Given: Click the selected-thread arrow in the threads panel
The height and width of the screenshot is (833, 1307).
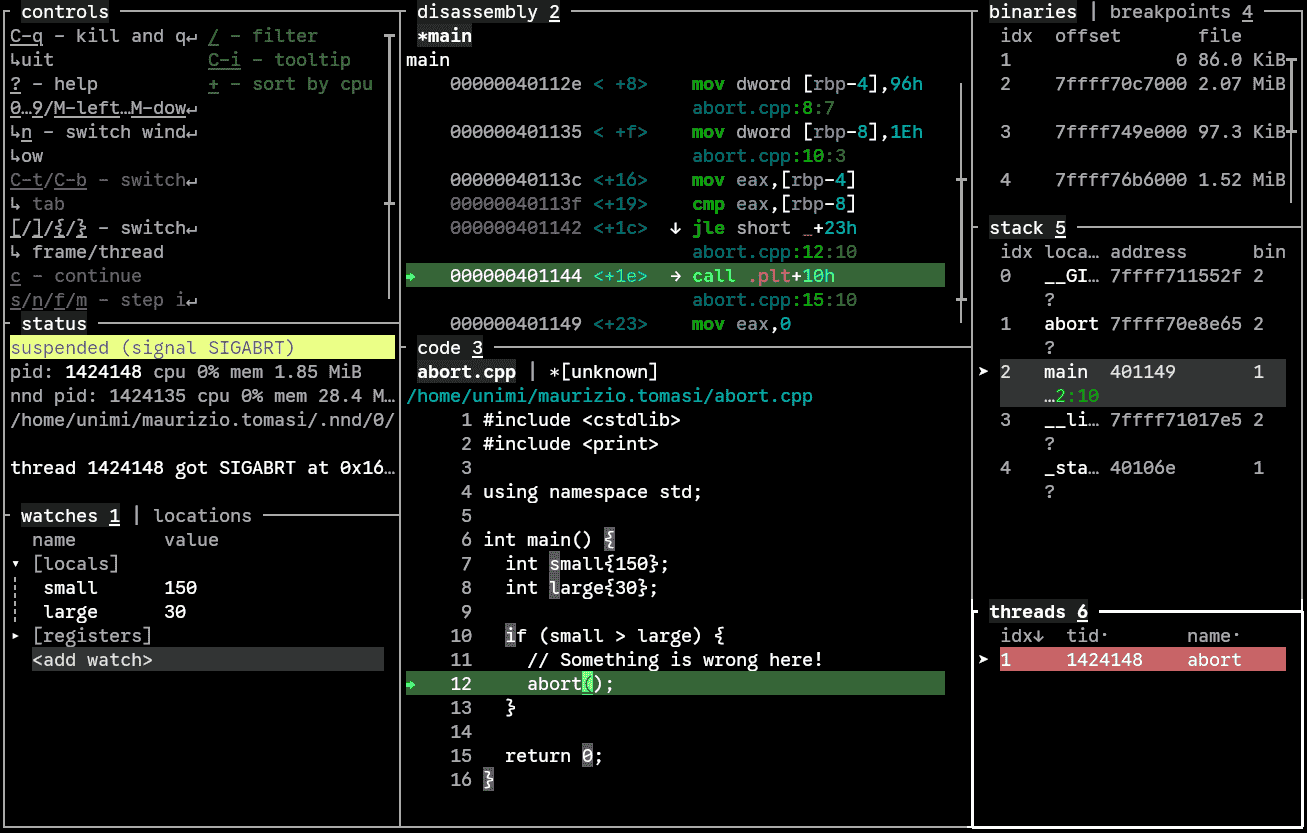Looking at the screenshot, I should [983, 660].
